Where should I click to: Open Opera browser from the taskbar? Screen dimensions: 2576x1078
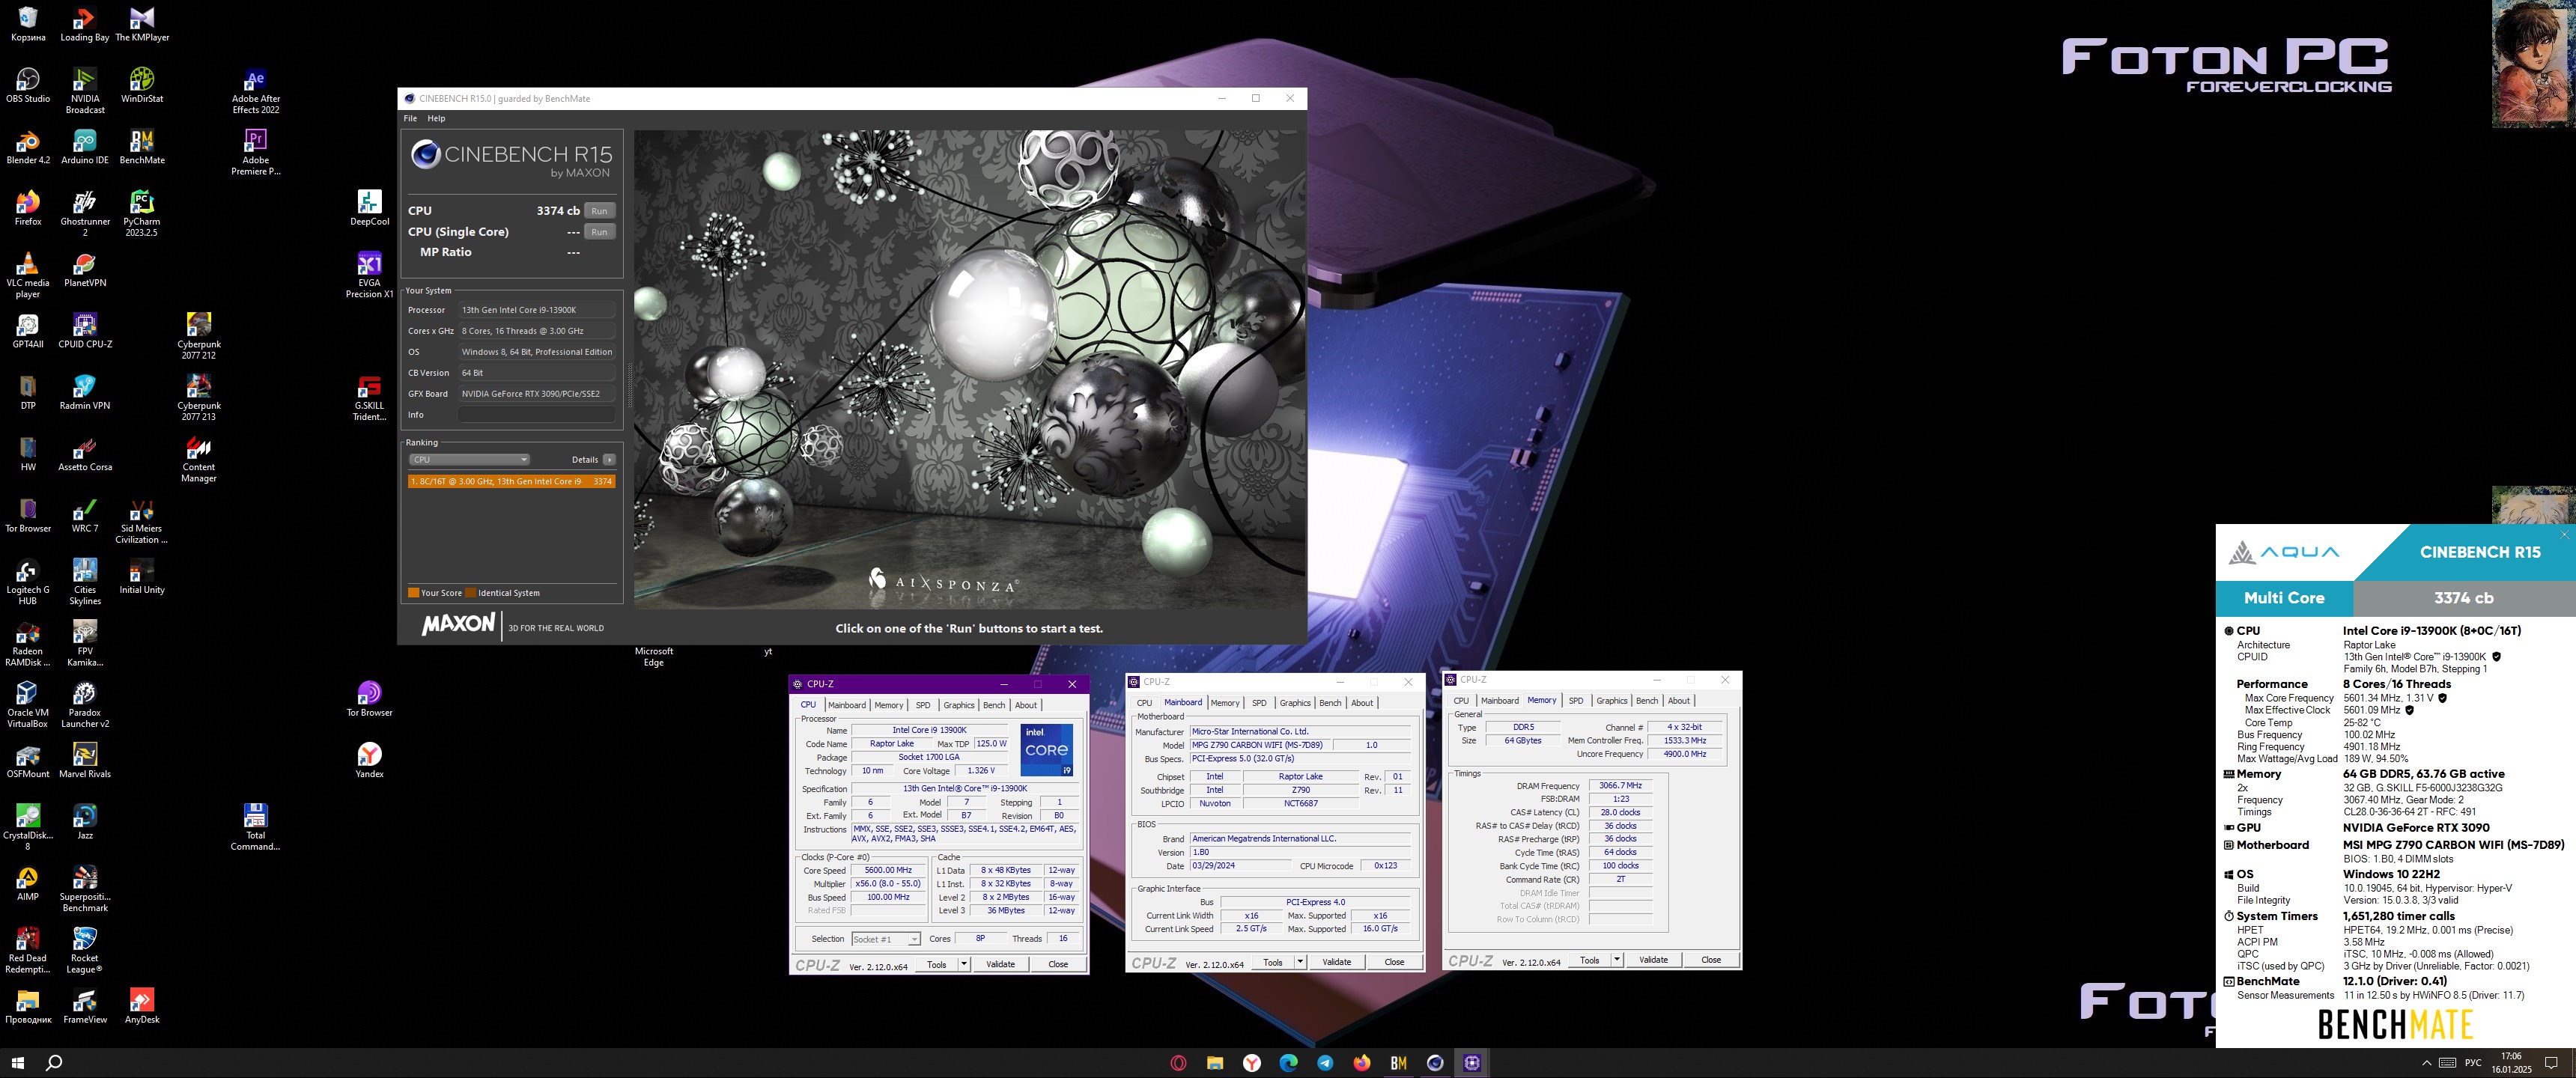point(1178,1063)
